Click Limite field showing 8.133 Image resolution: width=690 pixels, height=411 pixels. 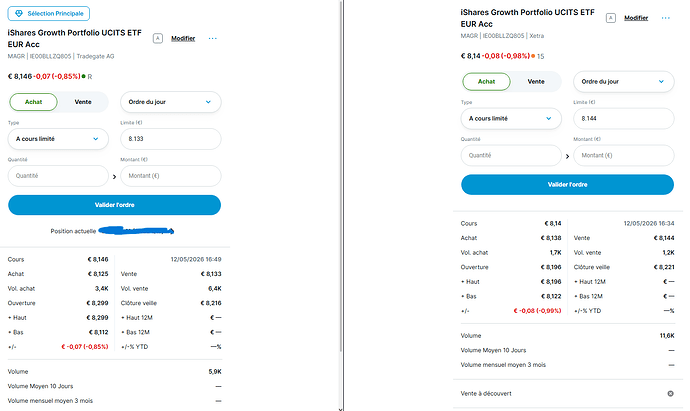(x=171, y=139)
